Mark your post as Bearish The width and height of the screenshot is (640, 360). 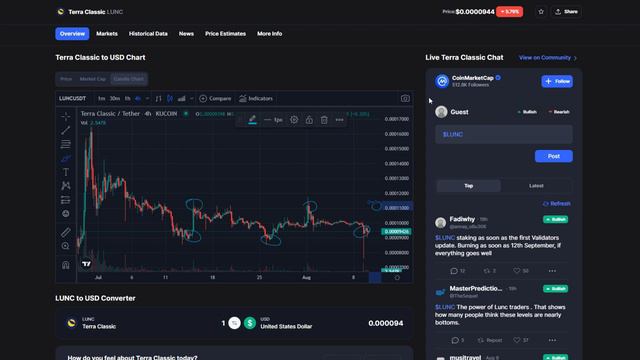pyautogui.click(x=559, y=112)
